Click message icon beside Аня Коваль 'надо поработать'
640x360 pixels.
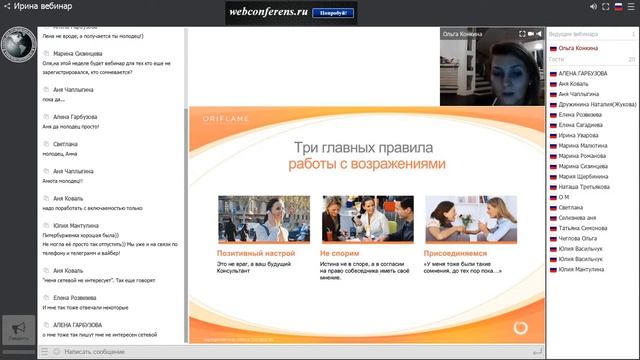point(46,198)
